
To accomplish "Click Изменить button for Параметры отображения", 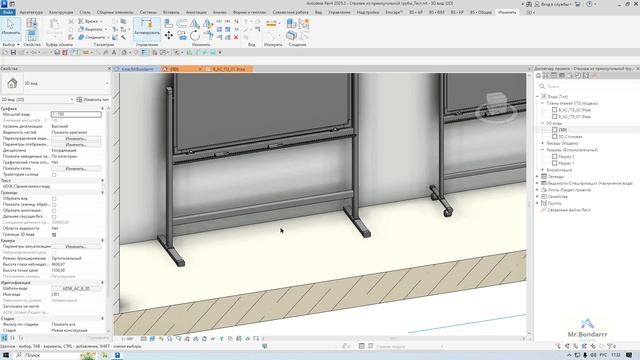I will click(76, 144).
